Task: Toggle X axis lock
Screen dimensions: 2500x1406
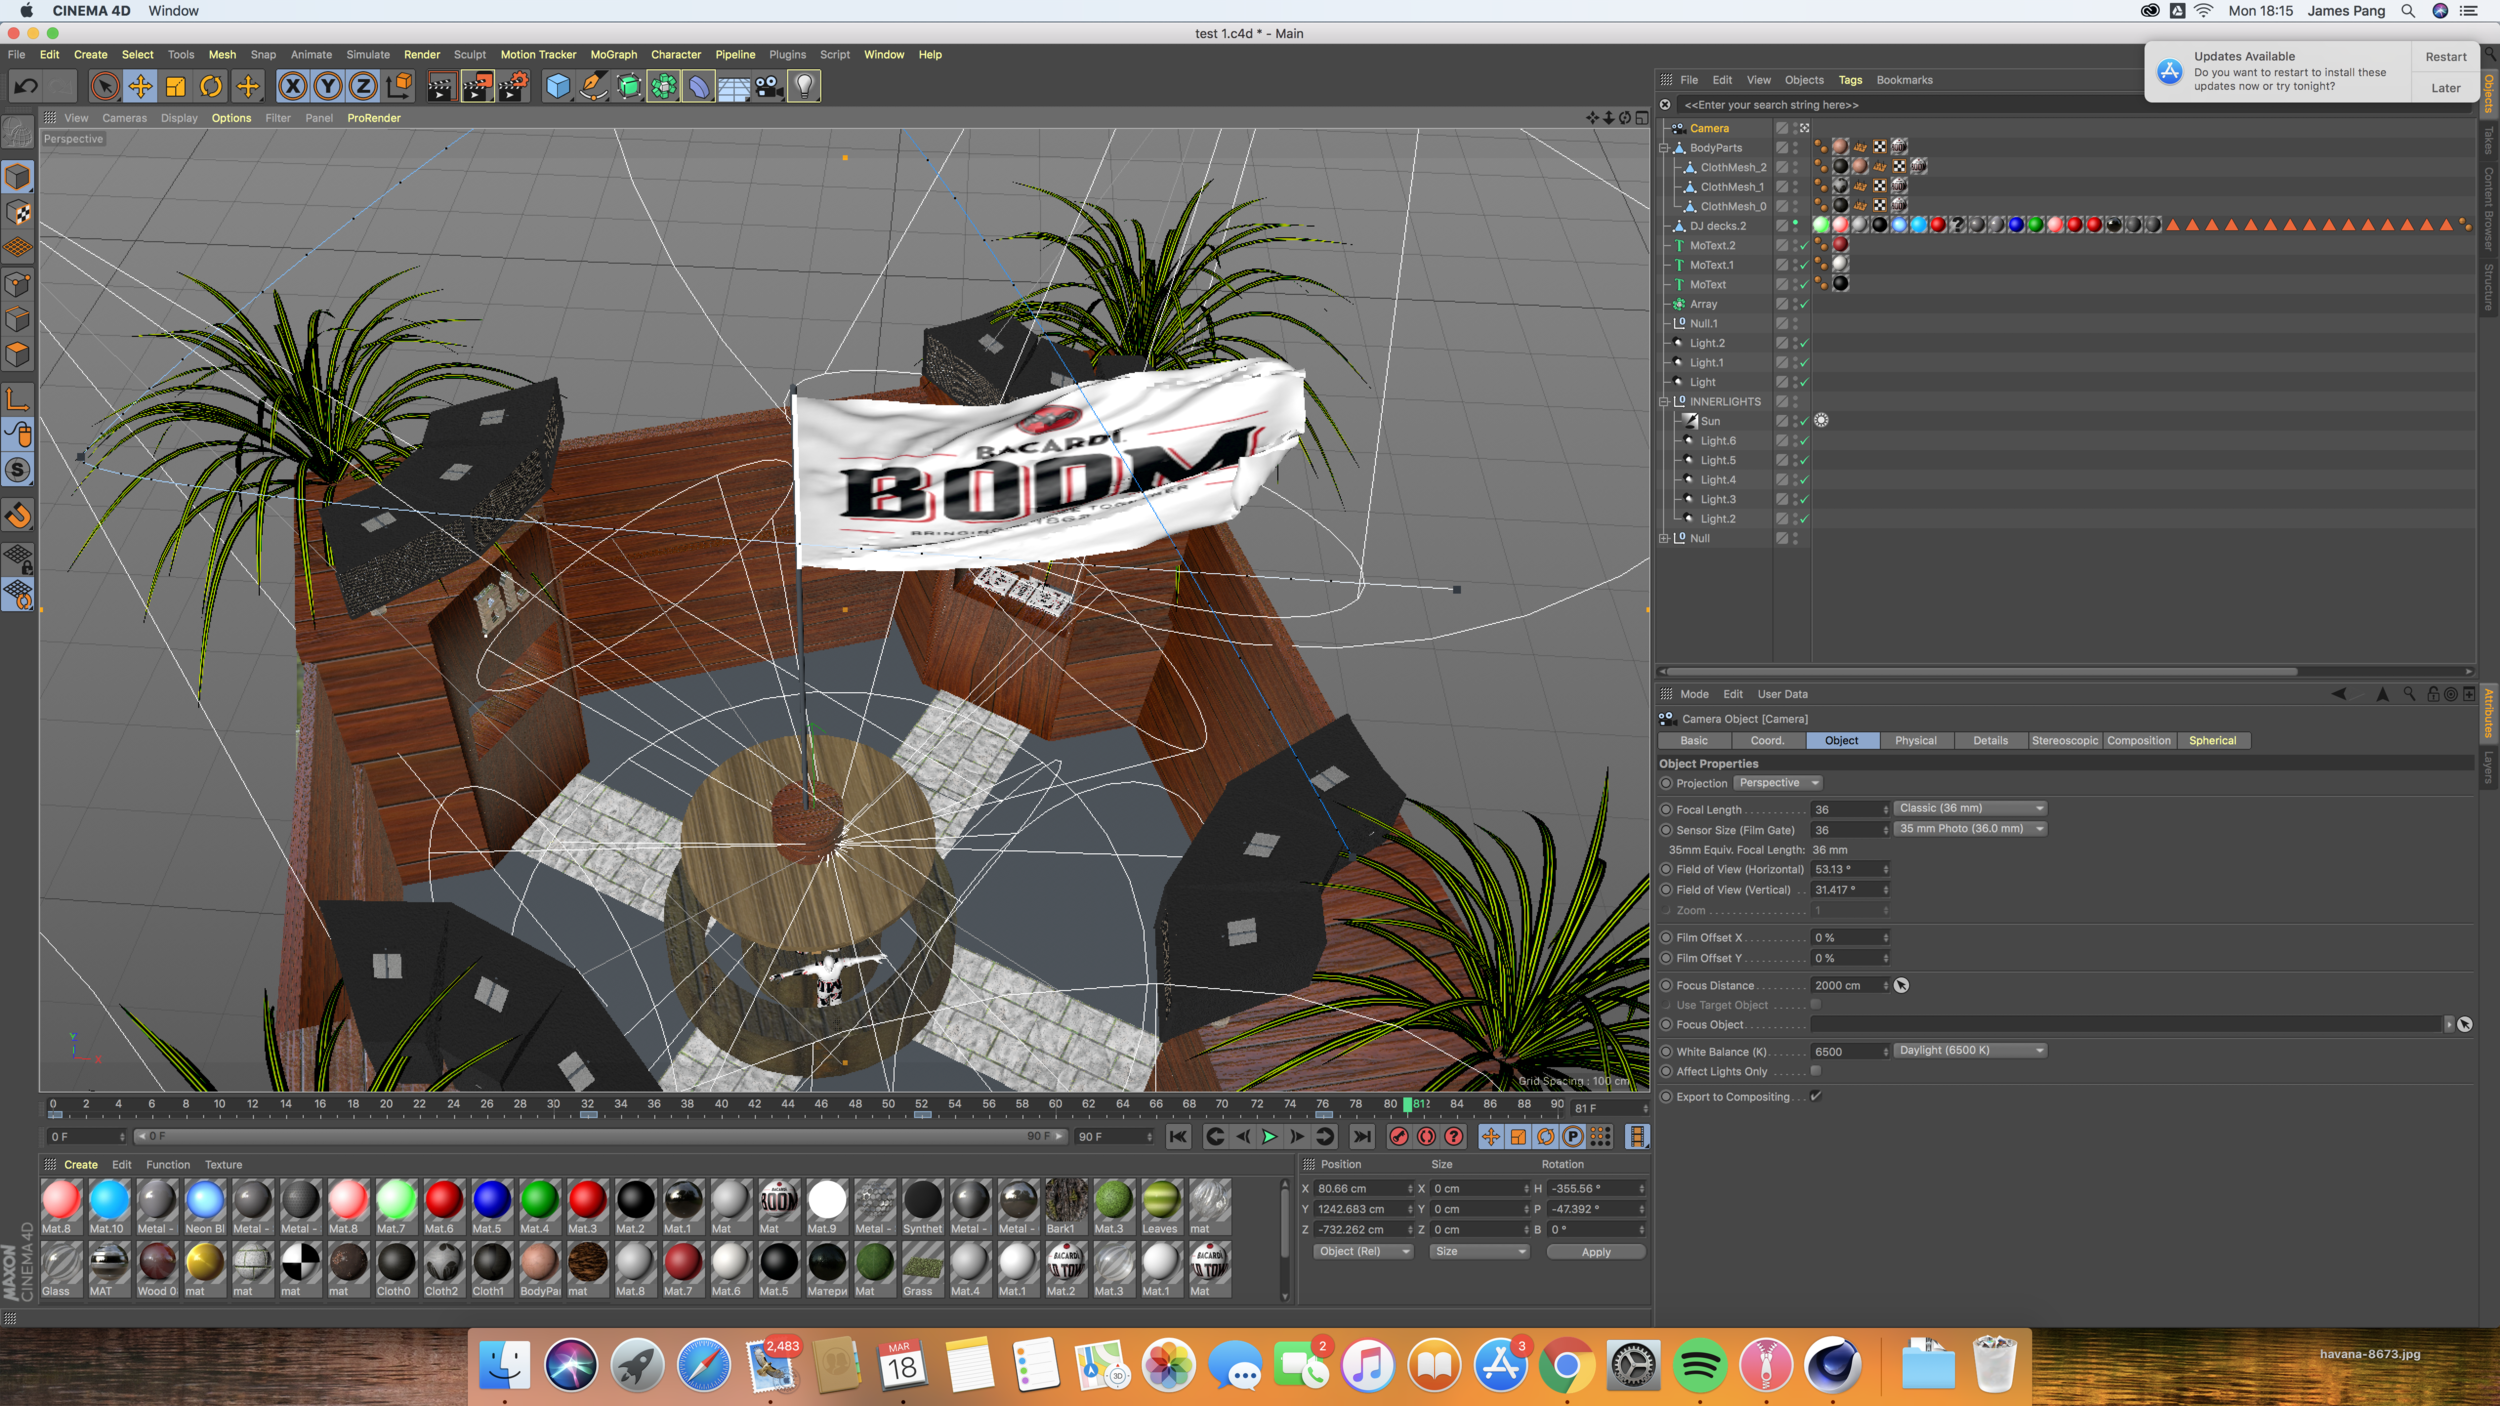Action: pos(292,86)
